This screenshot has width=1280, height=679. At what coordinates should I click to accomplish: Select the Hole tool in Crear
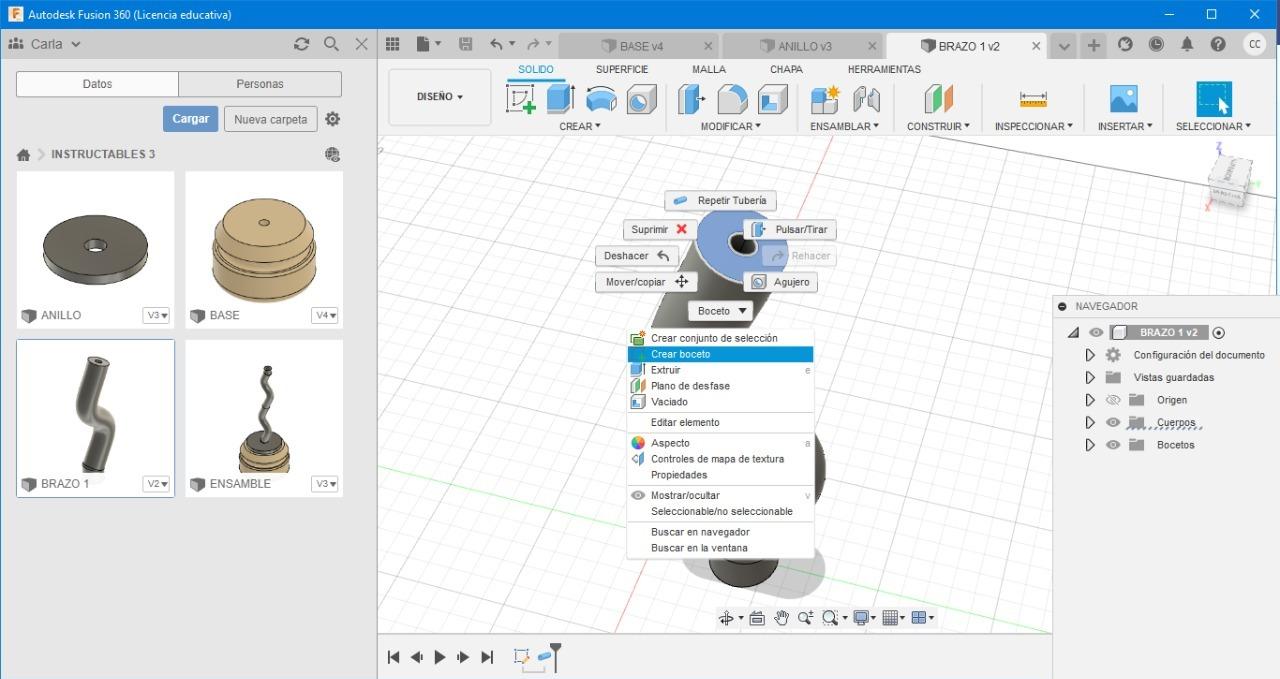[641, 99]
